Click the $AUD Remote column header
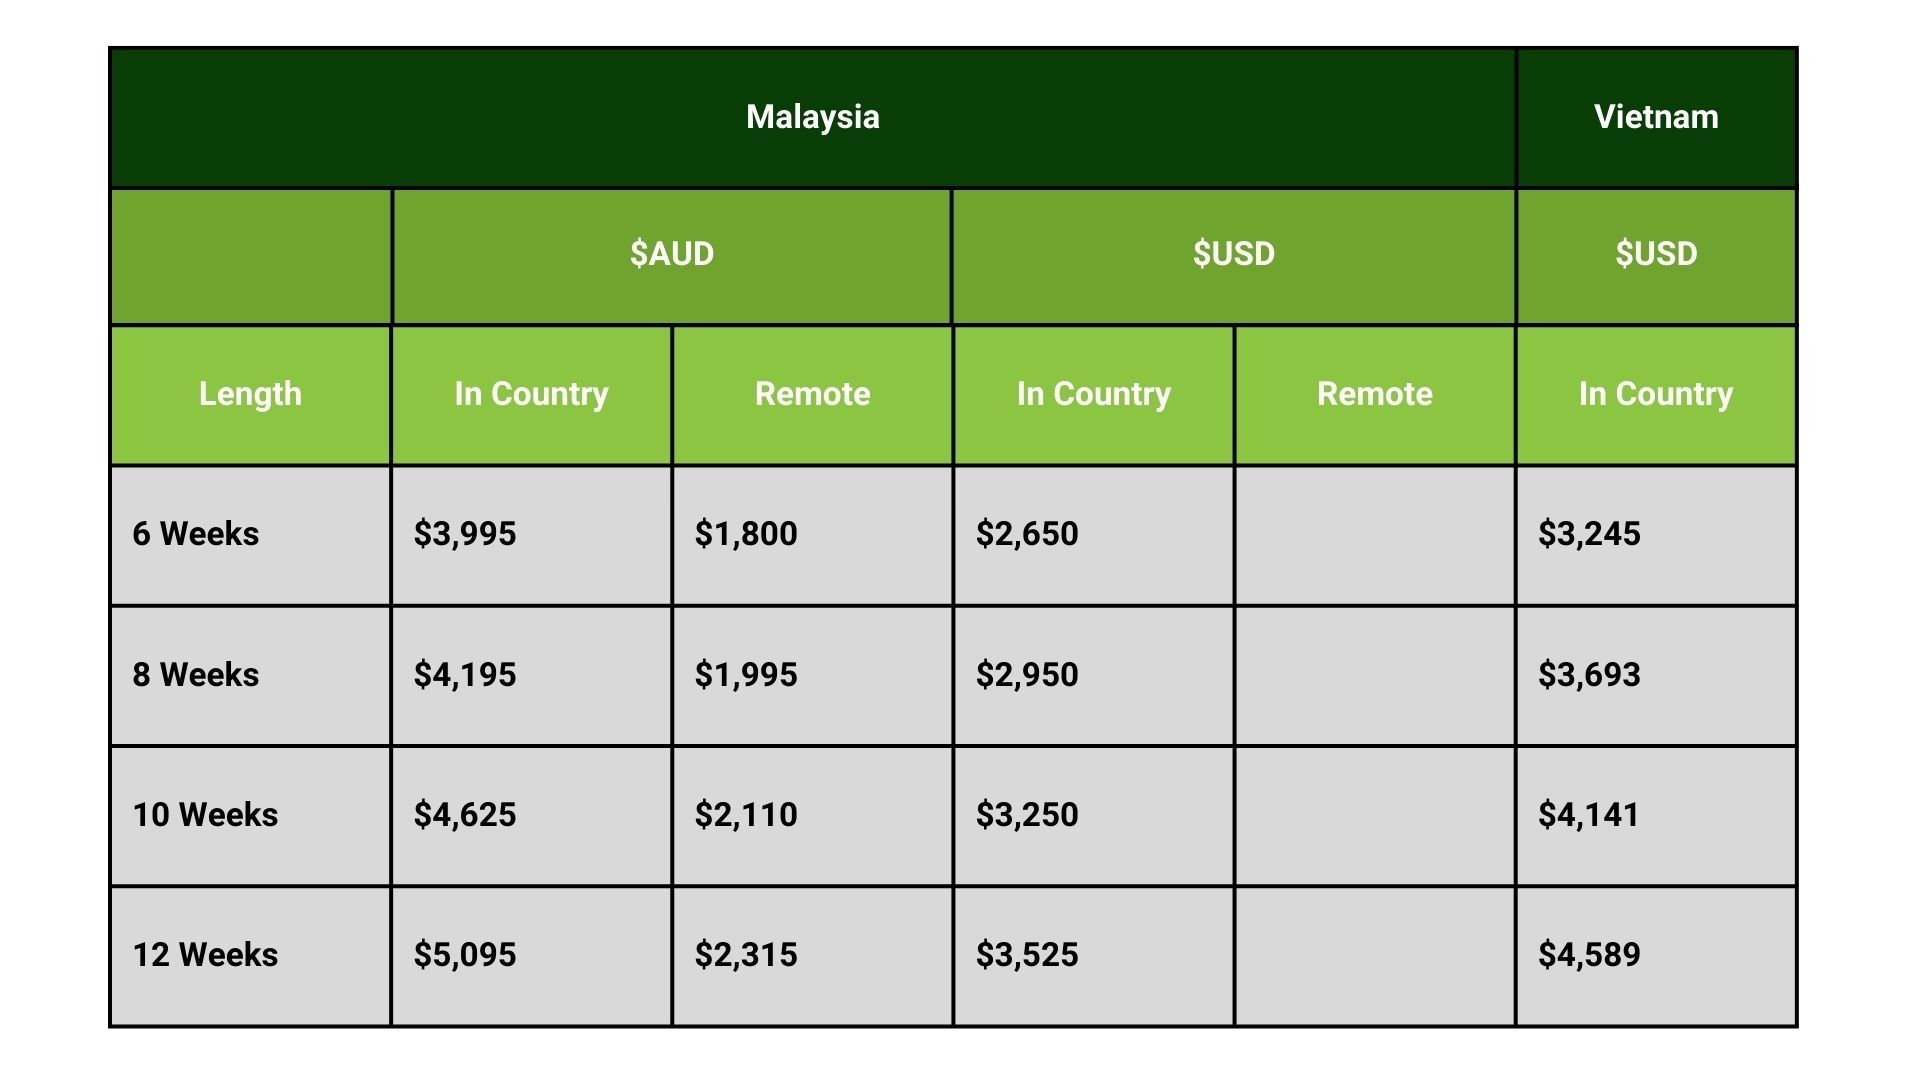This screenshot has width=1920, height=1080. coord(812,395)
